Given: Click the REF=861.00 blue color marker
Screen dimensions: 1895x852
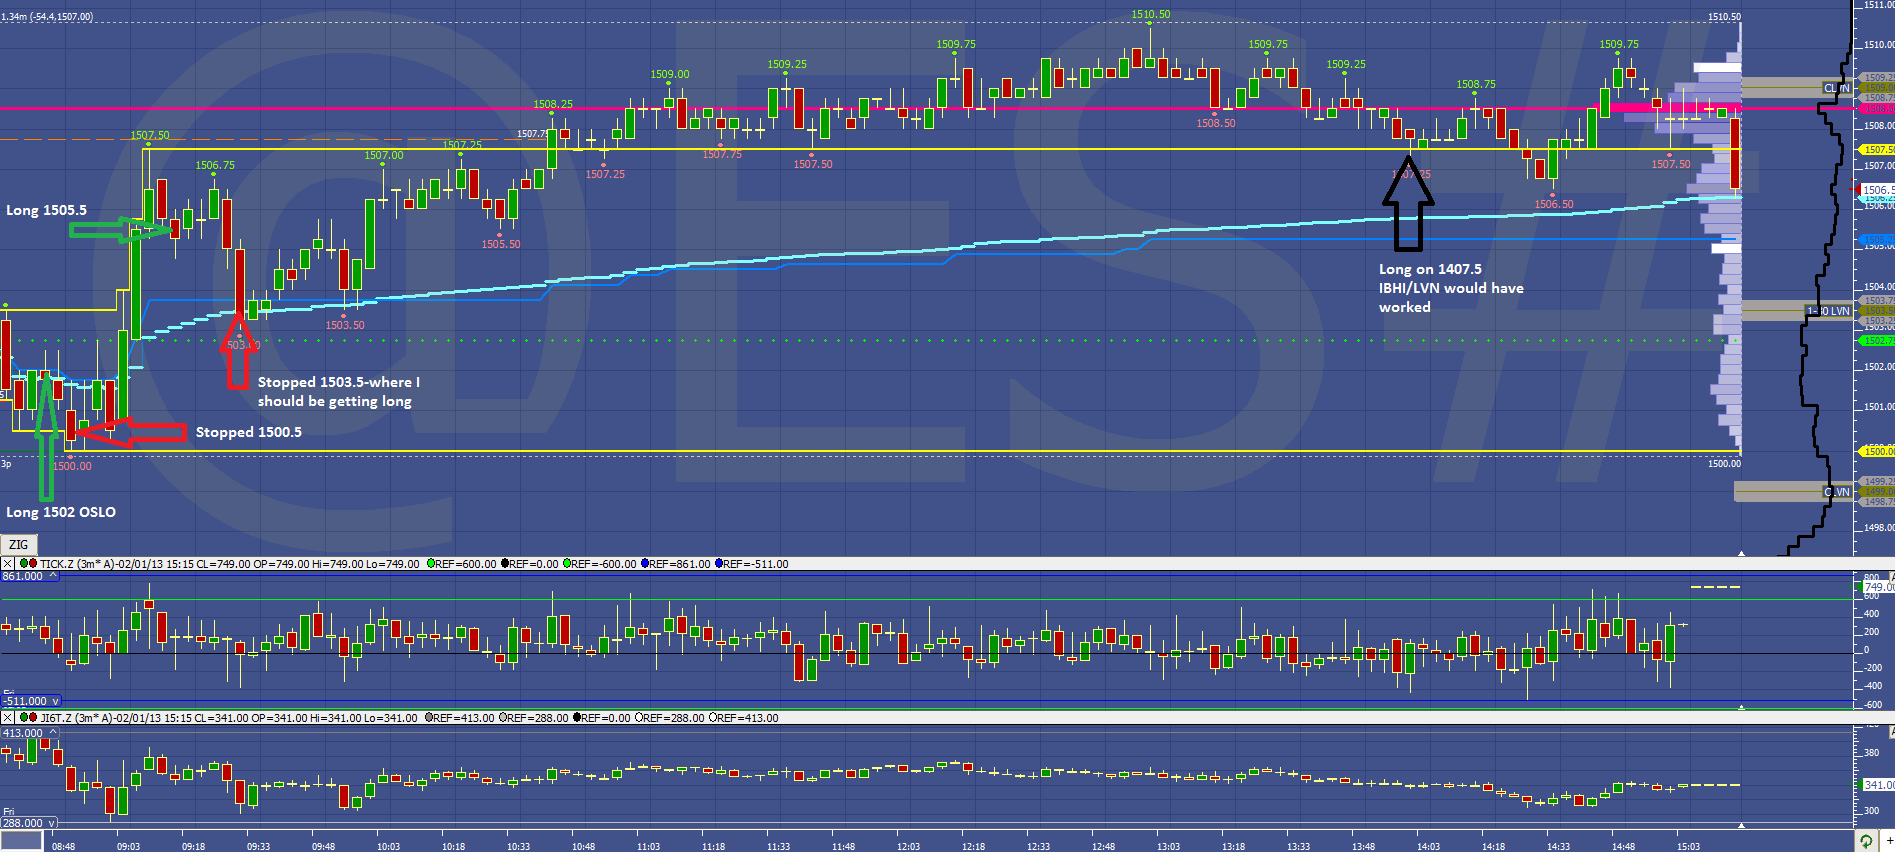Looking at the screenshot, I should tap(645, 564).
